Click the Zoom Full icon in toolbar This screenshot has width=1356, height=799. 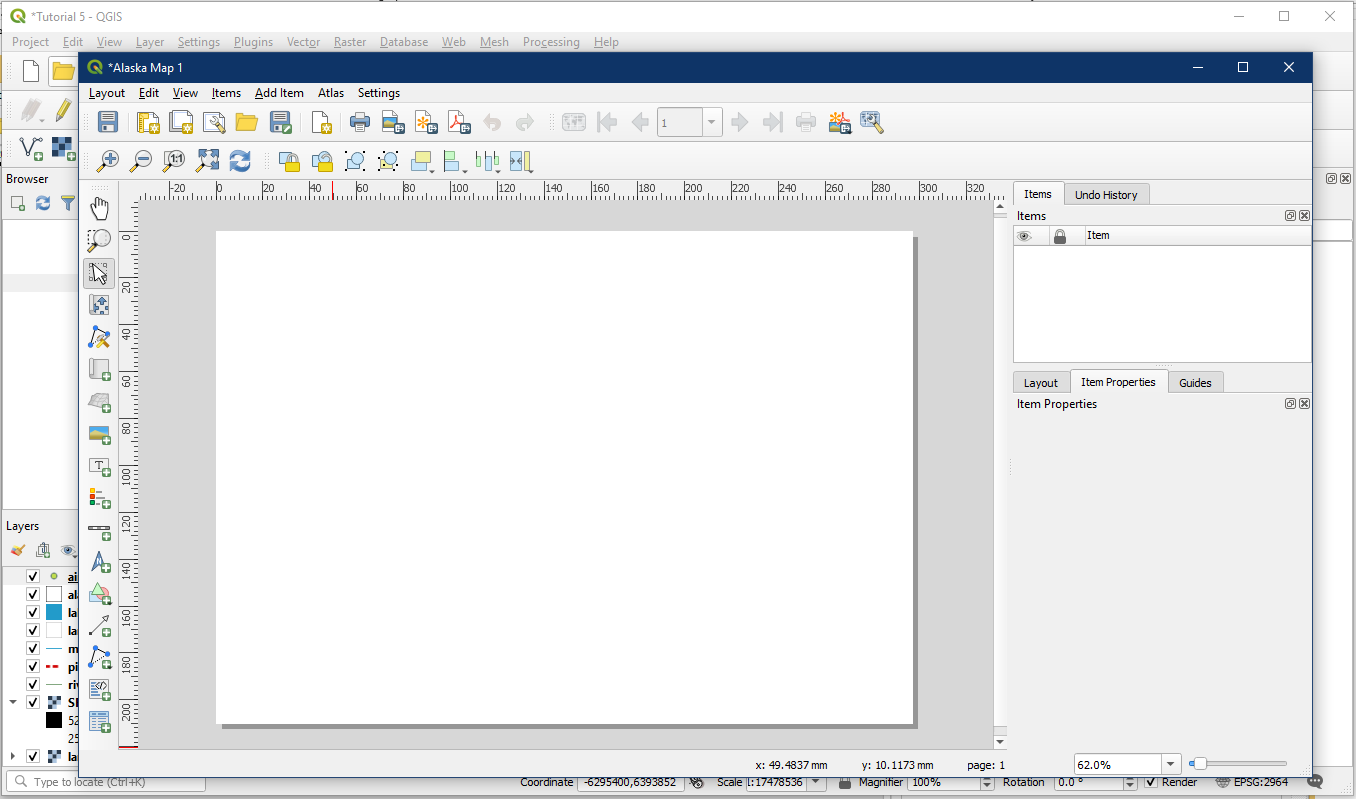click(x=207, y=160)
